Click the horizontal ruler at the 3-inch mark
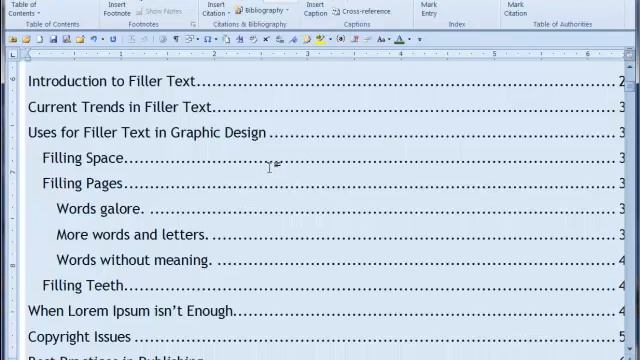 (x=308, y=54)
